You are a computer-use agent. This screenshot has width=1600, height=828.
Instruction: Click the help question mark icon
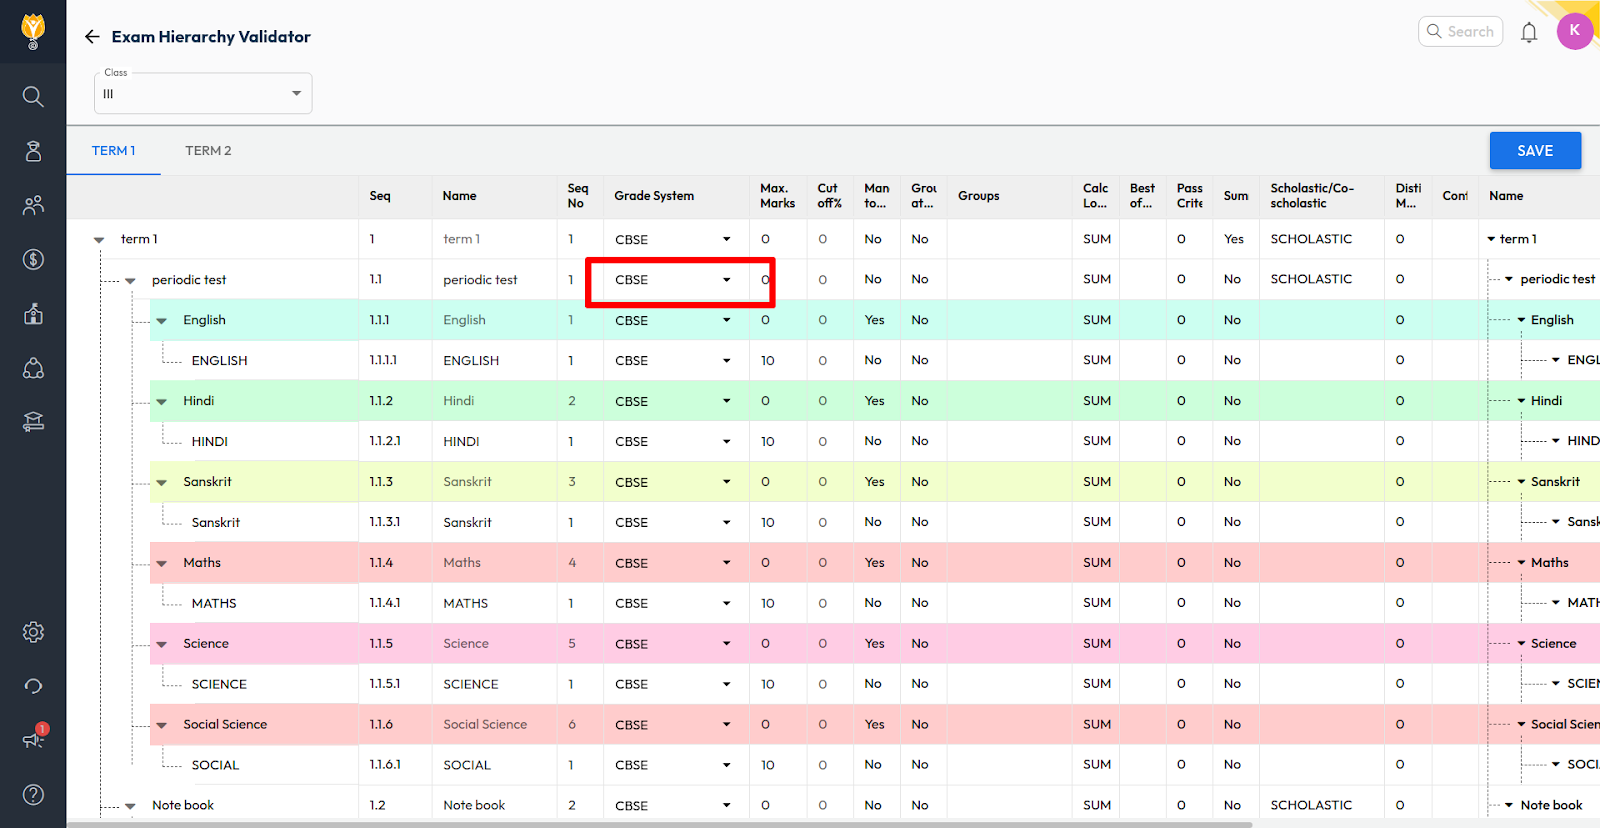click(x=33, y=794)
